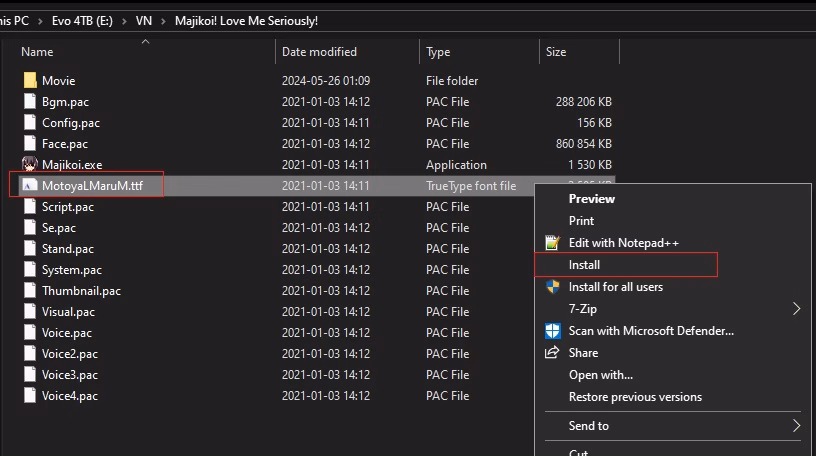Click the shield icon beside Install for all users
Screen dimensions: 816x456
[x=552, y=287]
